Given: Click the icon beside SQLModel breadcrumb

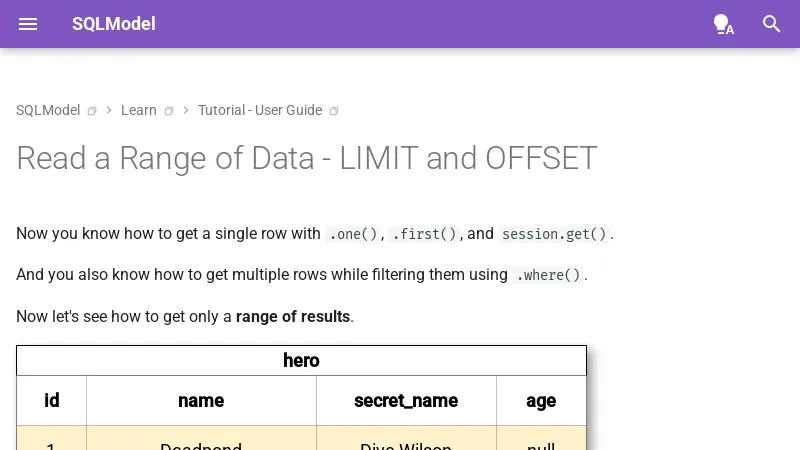Looking at the screenshot, I should [x=92, y=111].
